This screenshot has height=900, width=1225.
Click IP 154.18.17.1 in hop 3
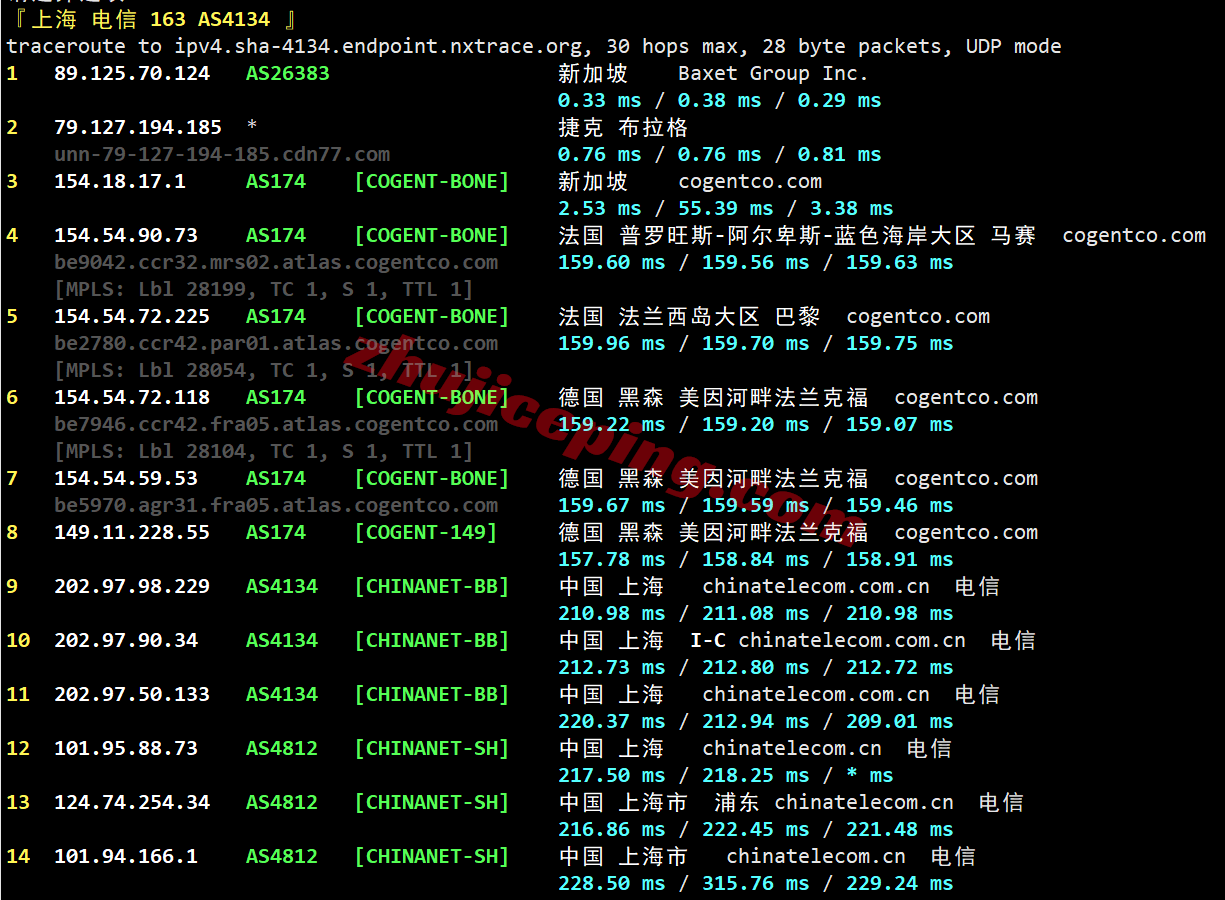120,181
